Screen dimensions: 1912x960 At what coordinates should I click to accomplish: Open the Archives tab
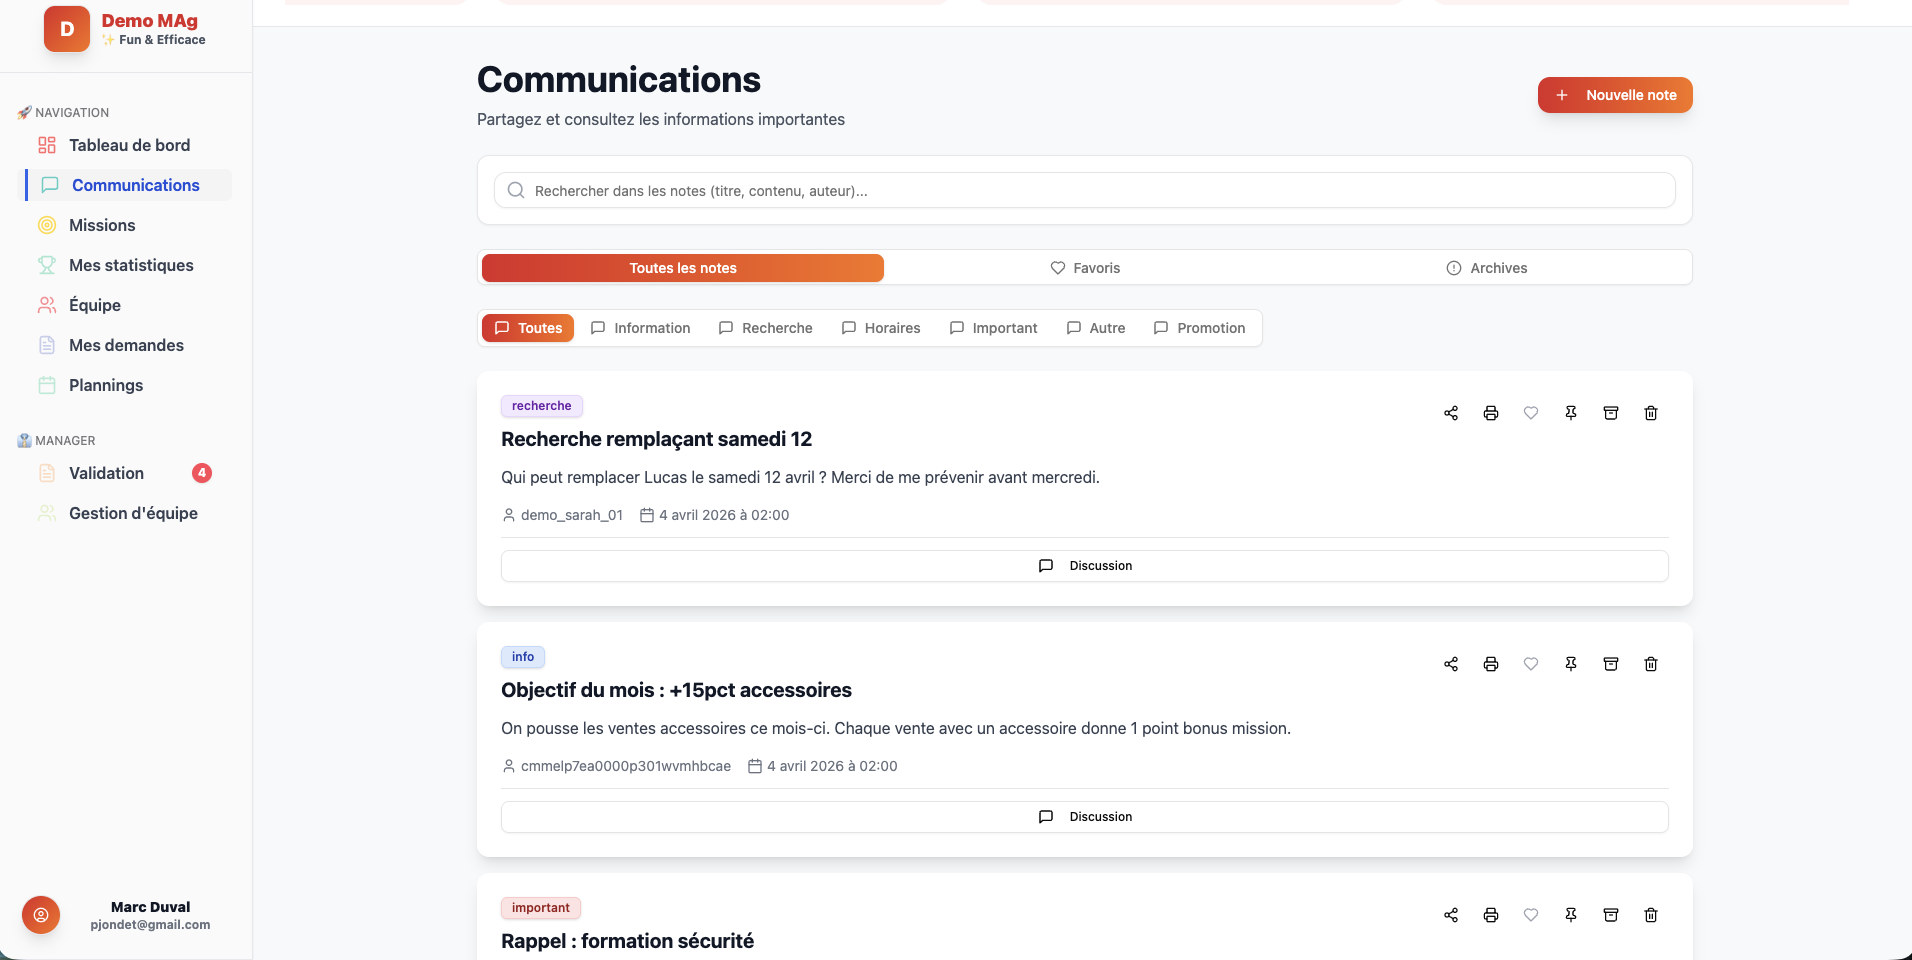click(x=1487, y=267)
